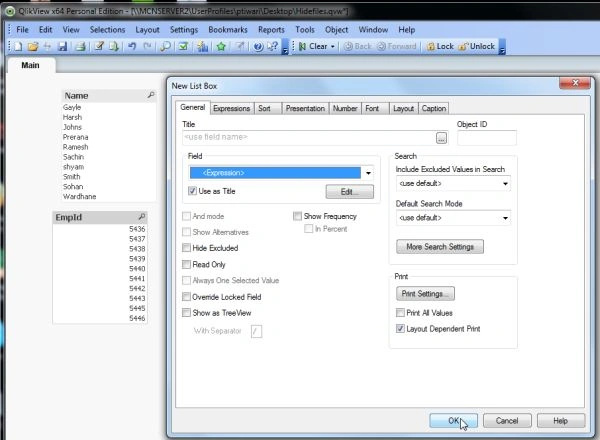Click the search icon in Name list box
This screenshot has width=600, height=440.
click(151, 95)
